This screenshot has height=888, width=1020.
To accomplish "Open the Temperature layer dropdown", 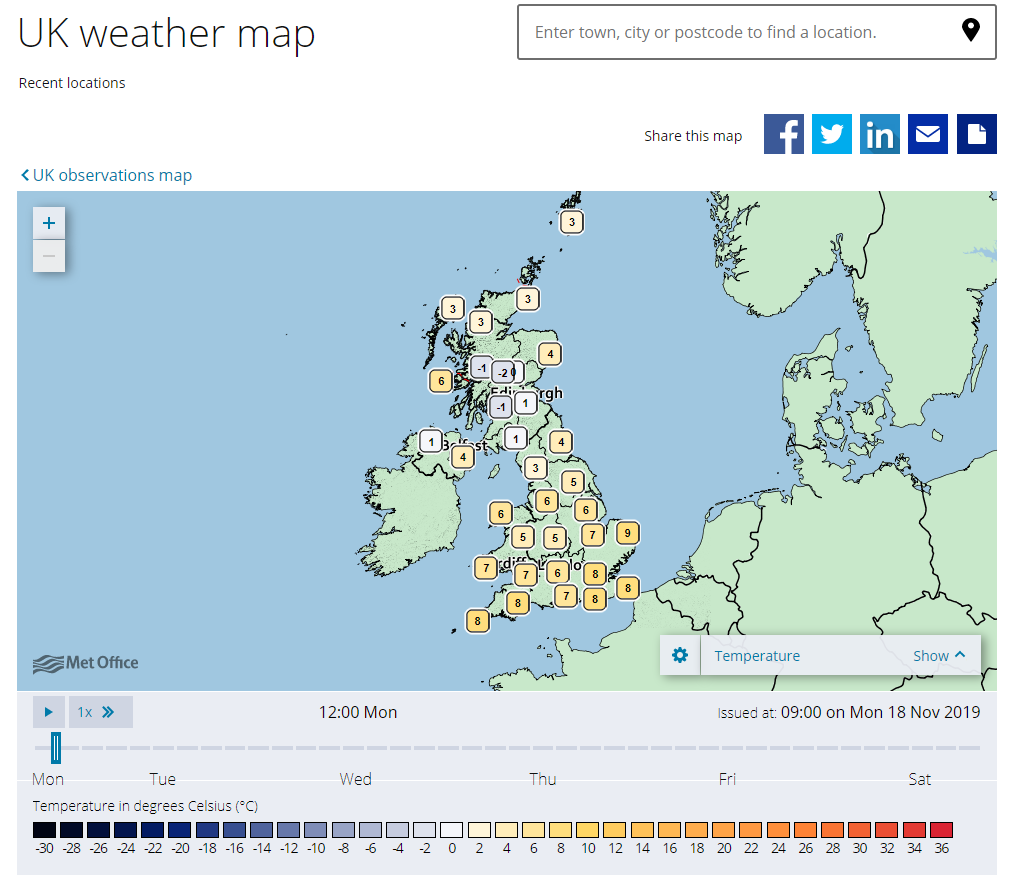I will 757,656.
